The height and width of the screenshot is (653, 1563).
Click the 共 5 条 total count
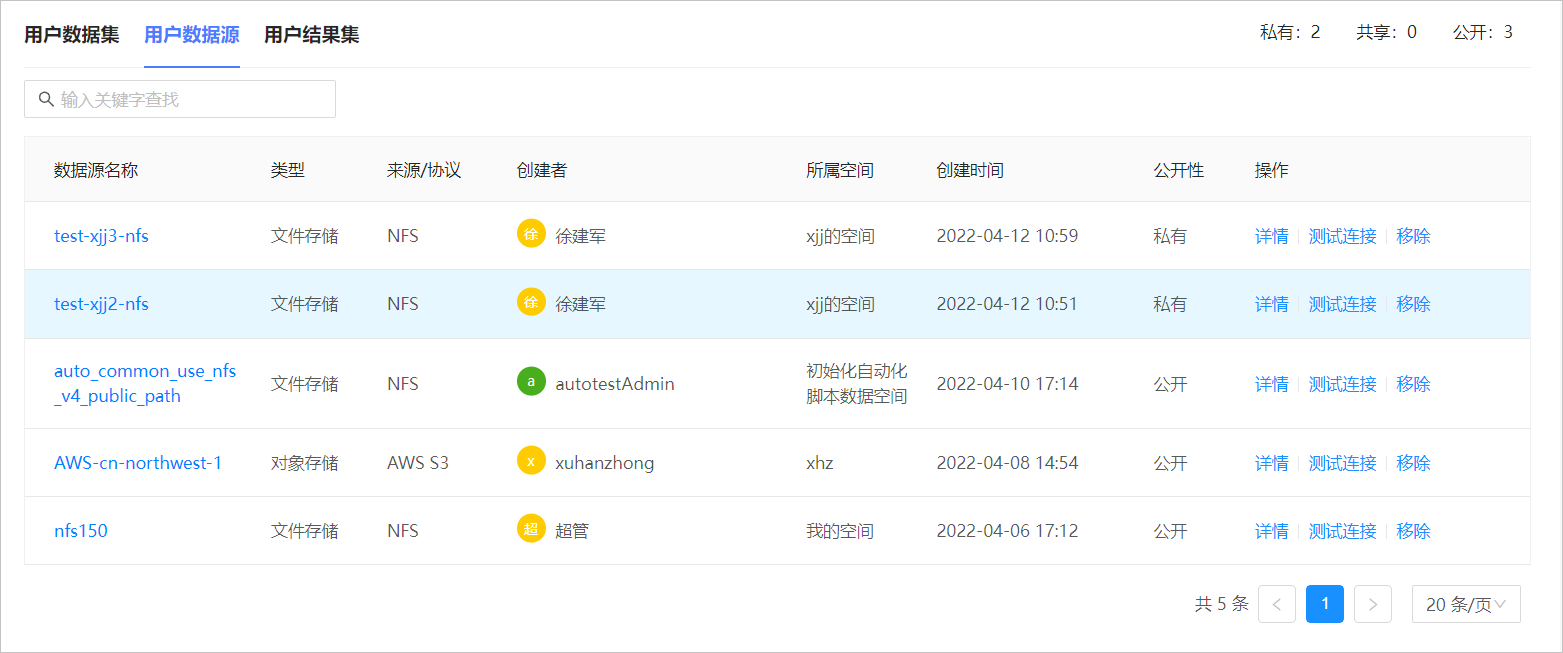coord(1222,604)
